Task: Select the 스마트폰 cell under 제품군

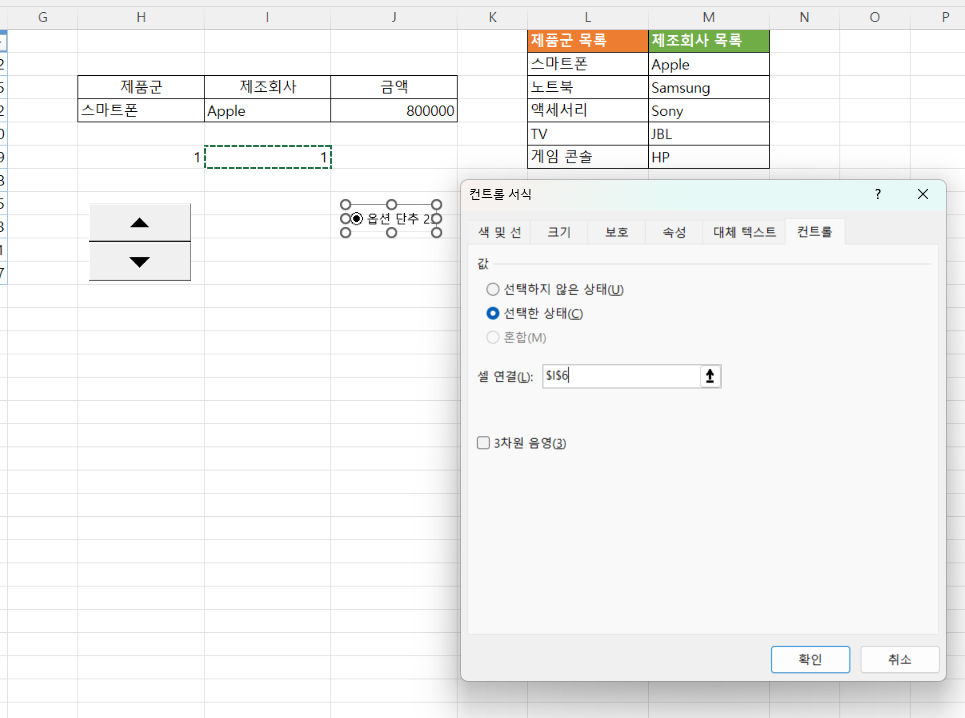Action: pyautogui.click(x=141, y=111)
